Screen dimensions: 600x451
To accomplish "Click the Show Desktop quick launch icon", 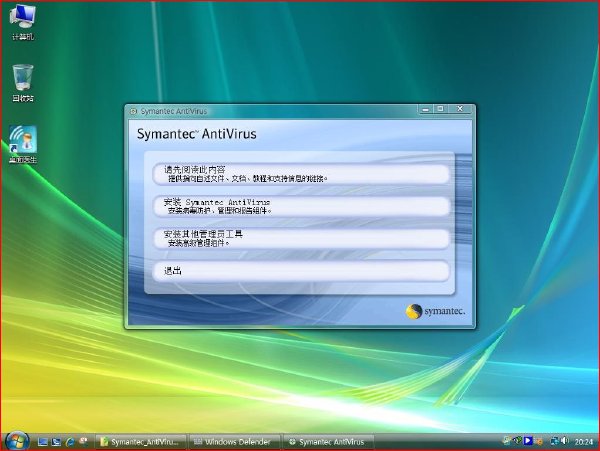I will 42,442.
